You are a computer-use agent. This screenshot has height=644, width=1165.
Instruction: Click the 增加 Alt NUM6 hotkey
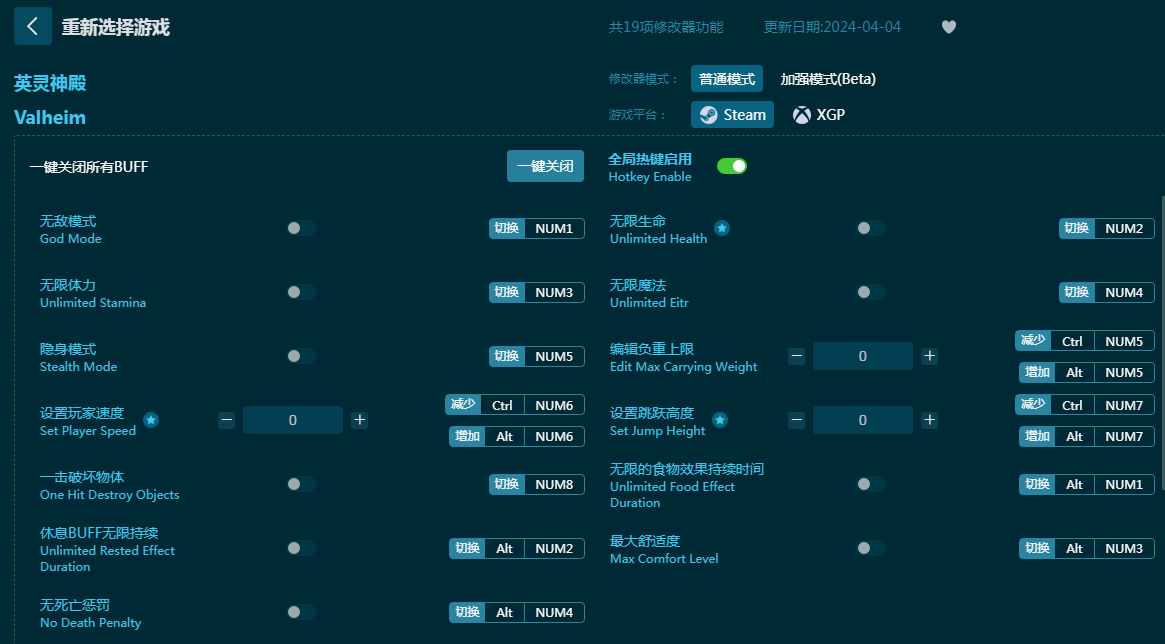[516, 436]
